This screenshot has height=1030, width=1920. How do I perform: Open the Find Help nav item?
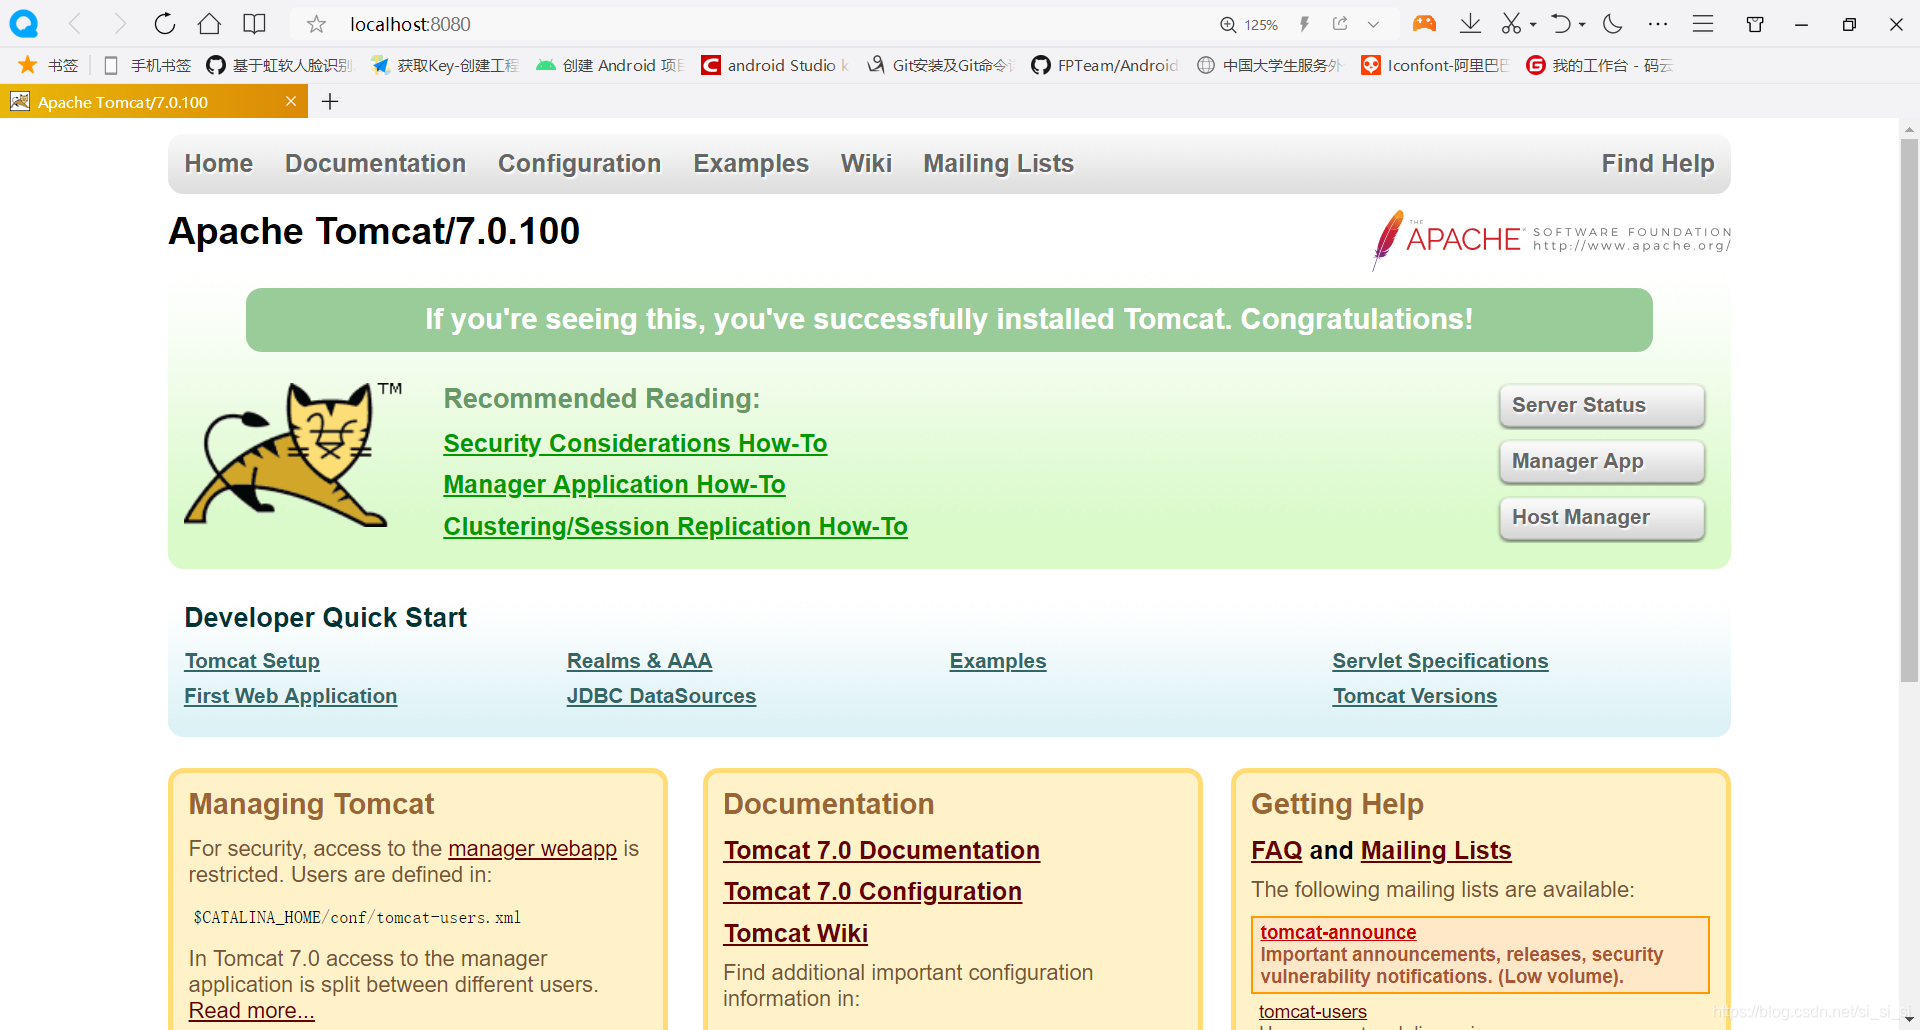point(1658,163)
